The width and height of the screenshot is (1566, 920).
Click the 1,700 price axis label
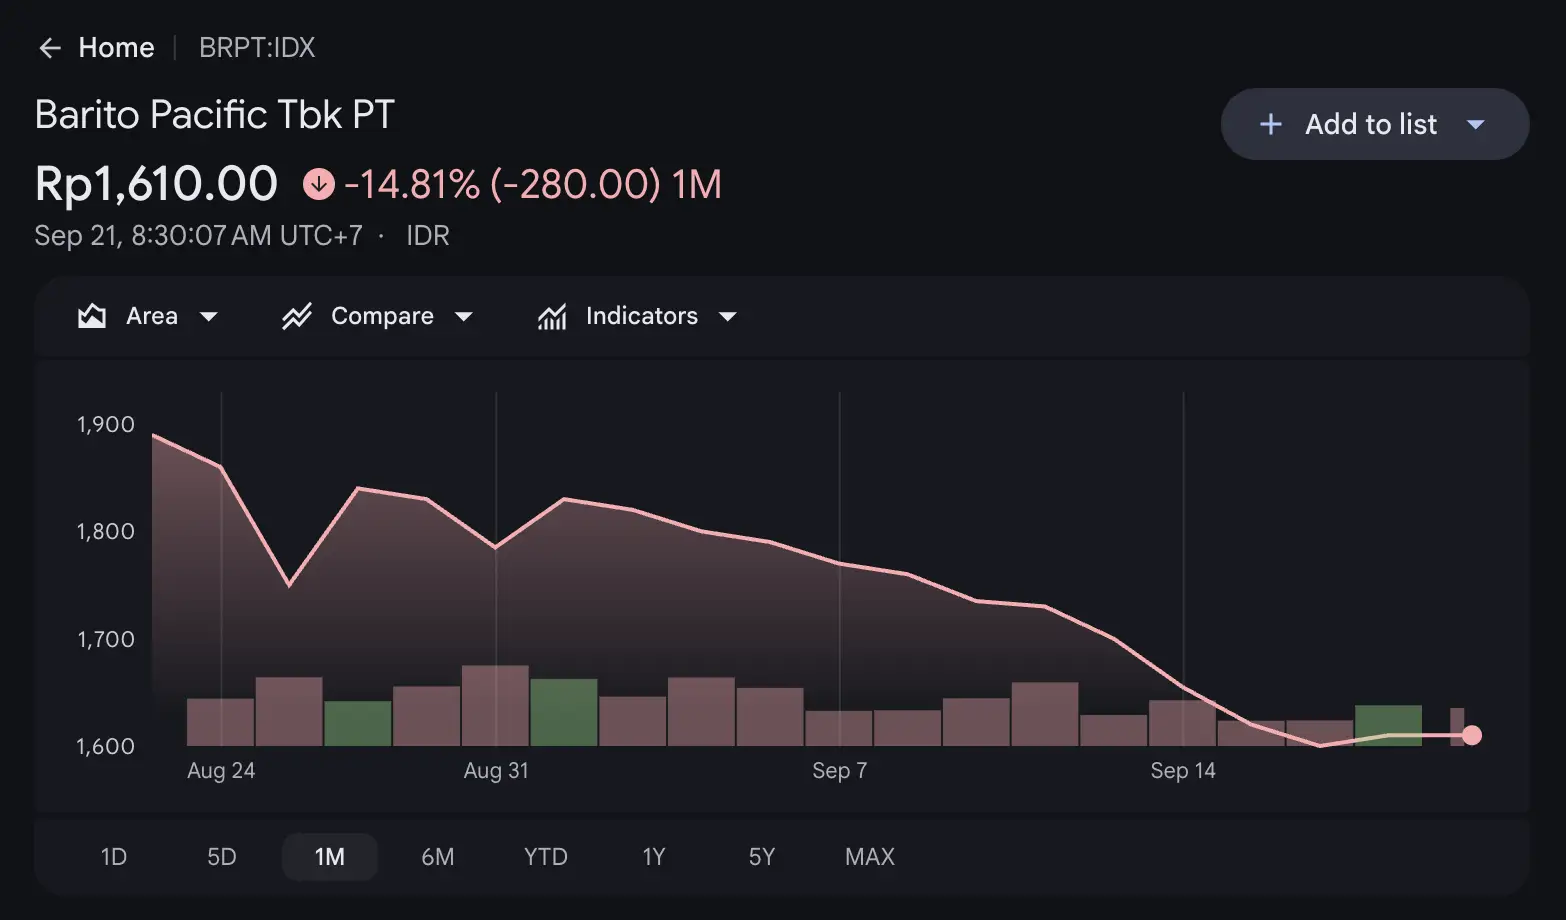tap(106, 640)
